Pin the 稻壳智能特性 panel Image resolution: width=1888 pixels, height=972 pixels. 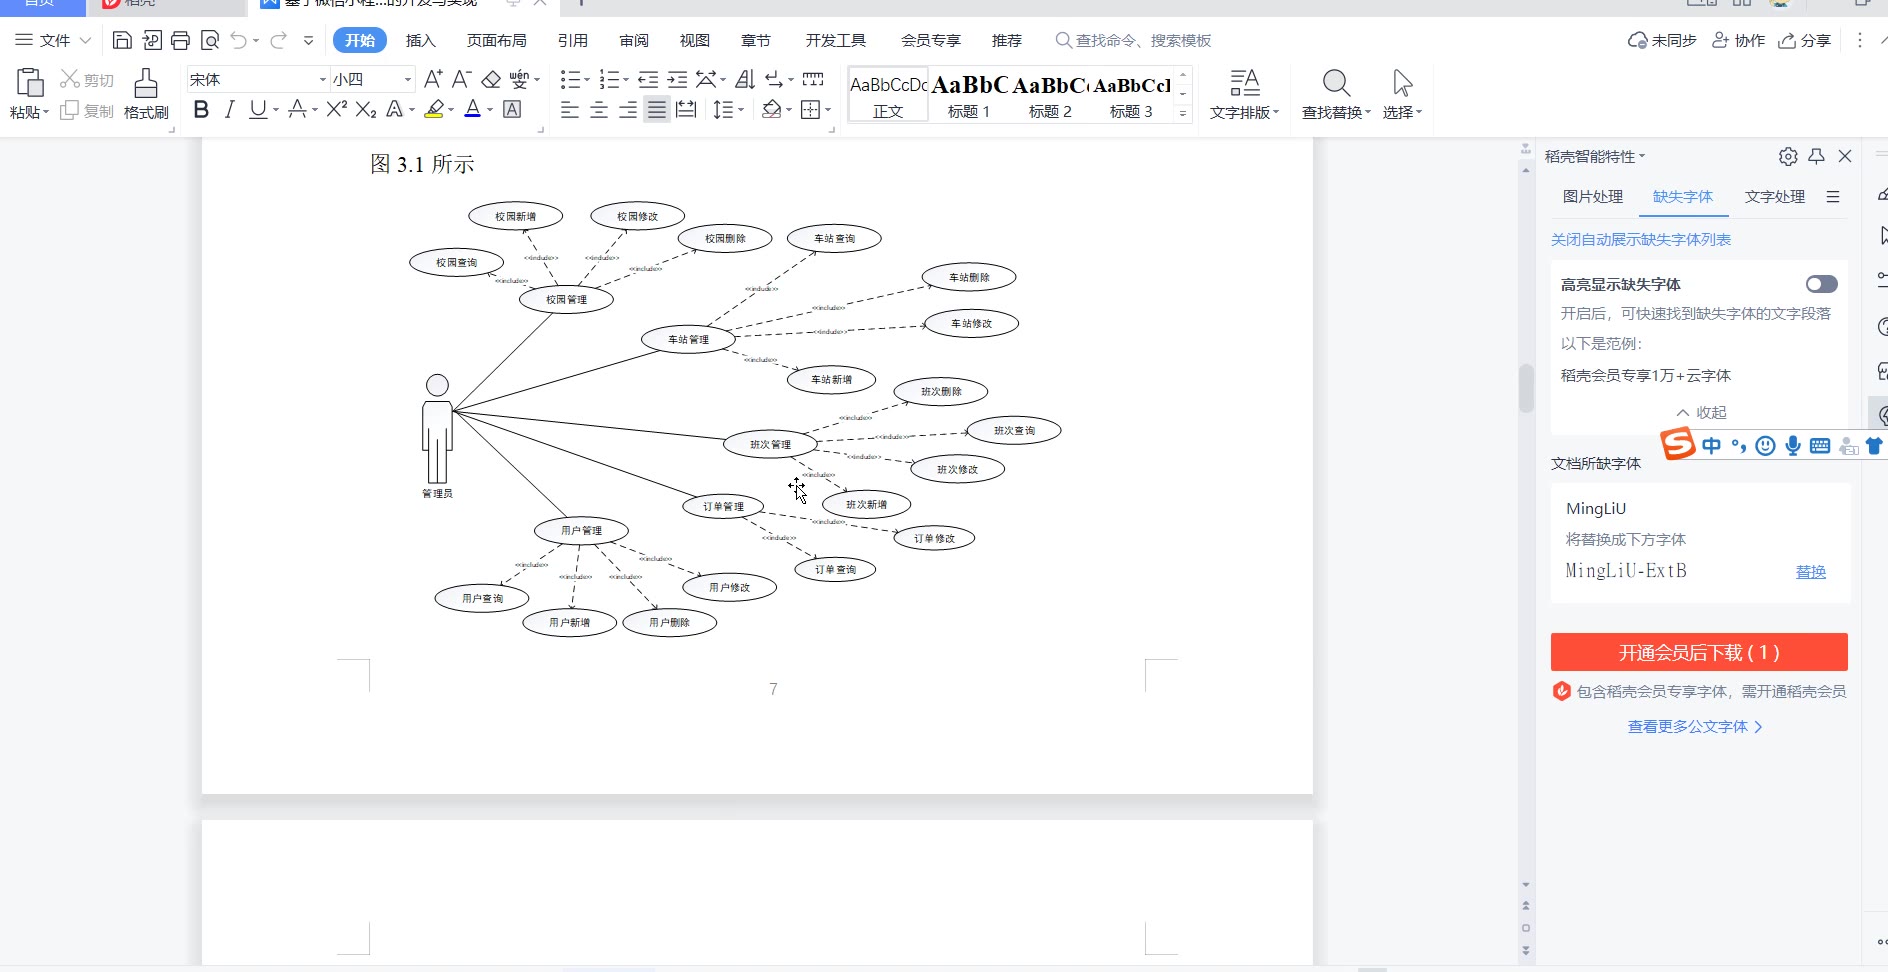pyautogui.click(x=1817, y=156)
